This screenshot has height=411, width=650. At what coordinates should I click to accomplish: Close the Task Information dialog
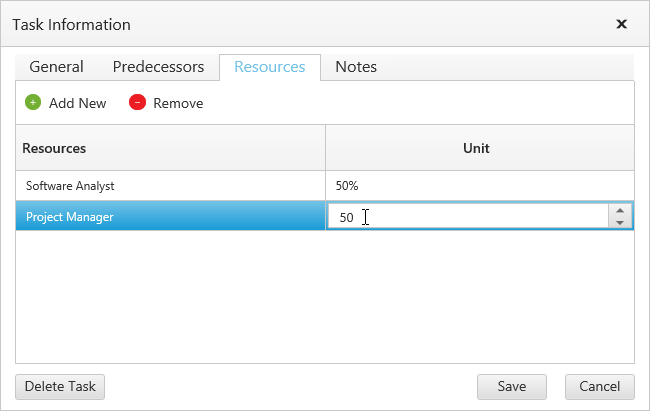621,24
